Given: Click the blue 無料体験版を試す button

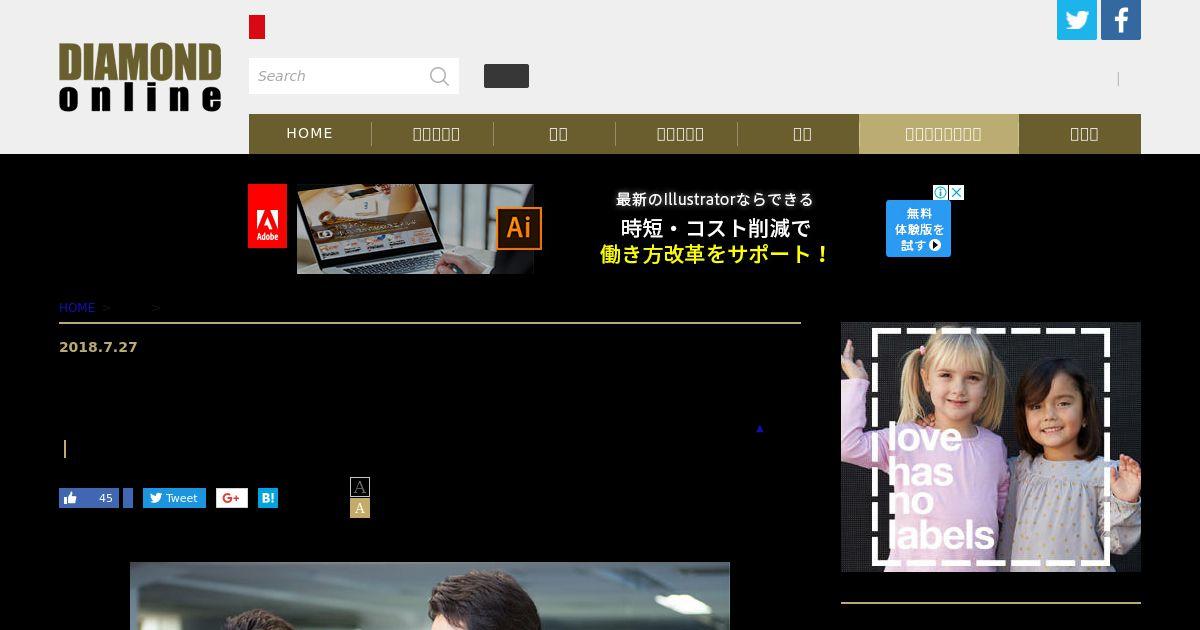Looking at the screenshot, I should pyautogui.click(x=918, y=229).
